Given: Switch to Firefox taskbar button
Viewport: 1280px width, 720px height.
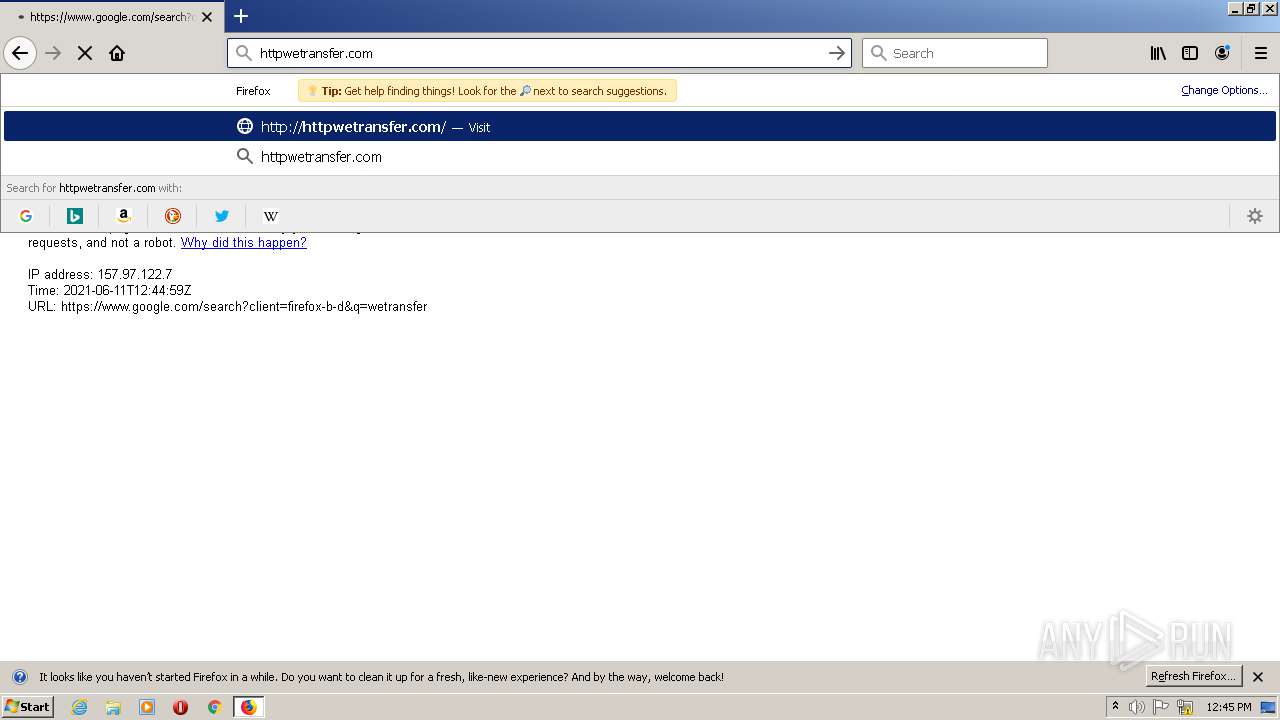Looking at the screenshot, I should click(248, 707).
